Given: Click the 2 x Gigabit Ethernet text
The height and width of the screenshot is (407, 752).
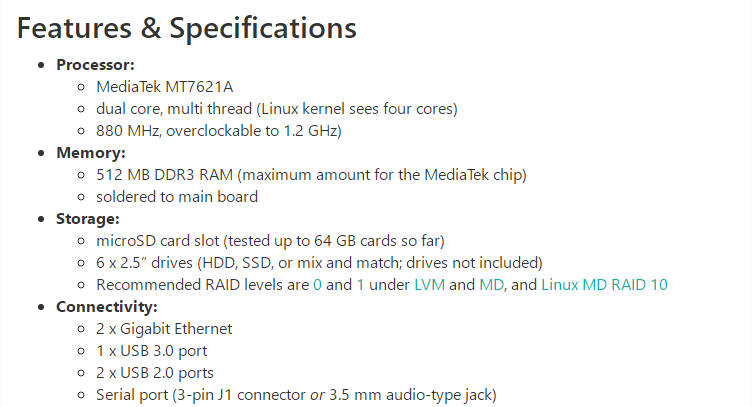Looking at the screenshot, I should coord(164,329).
